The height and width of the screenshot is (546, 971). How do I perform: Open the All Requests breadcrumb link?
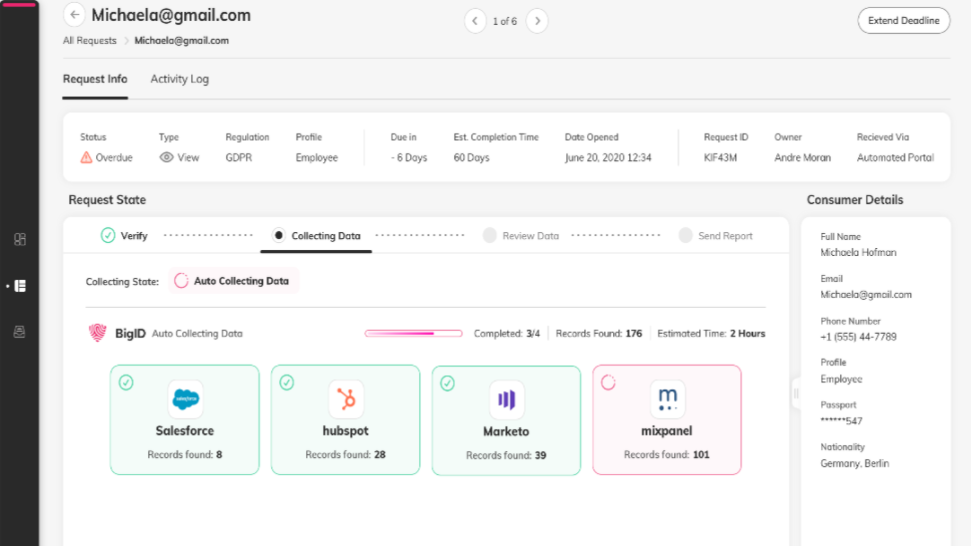click(x=90, y=40)
